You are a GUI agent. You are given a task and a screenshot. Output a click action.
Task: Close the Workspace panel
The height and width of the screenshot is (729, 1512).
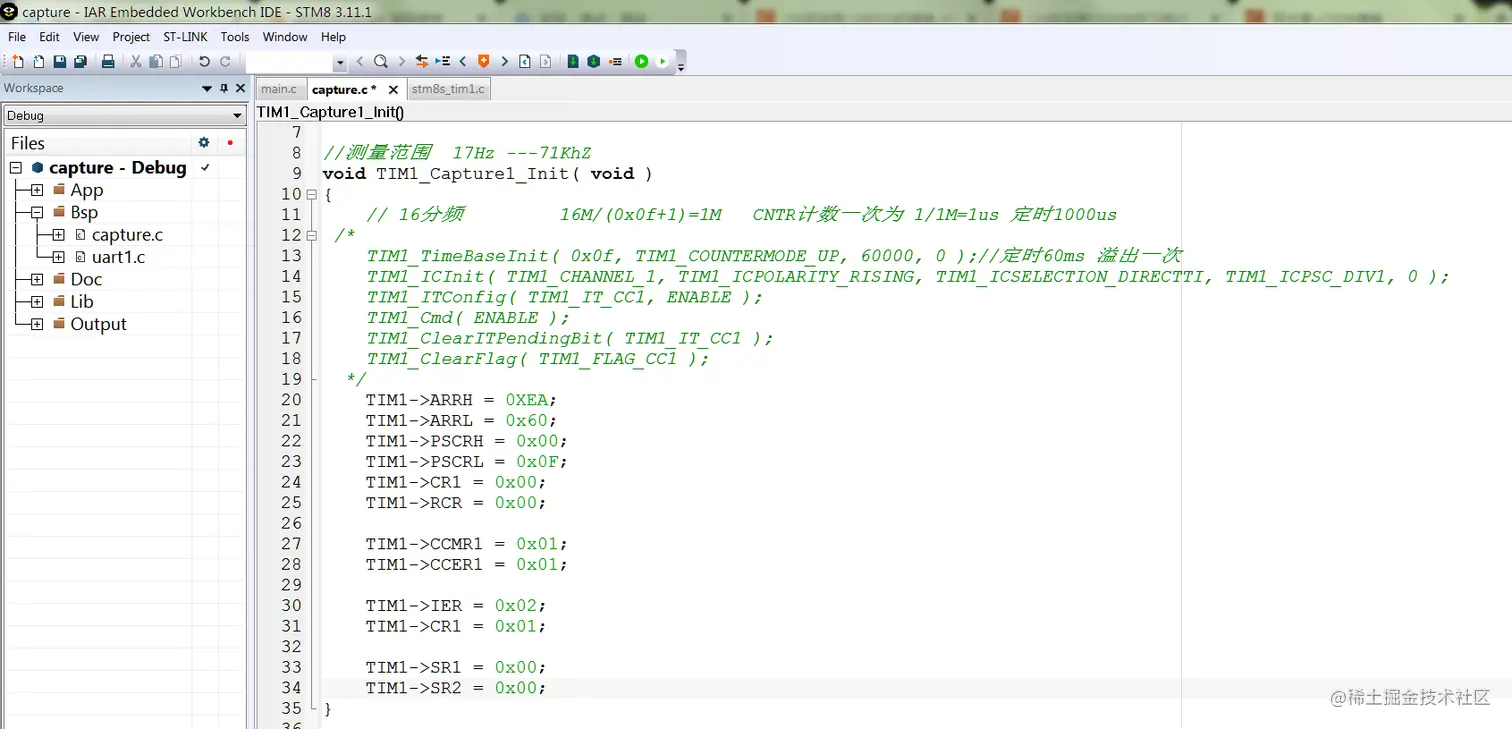240,88
